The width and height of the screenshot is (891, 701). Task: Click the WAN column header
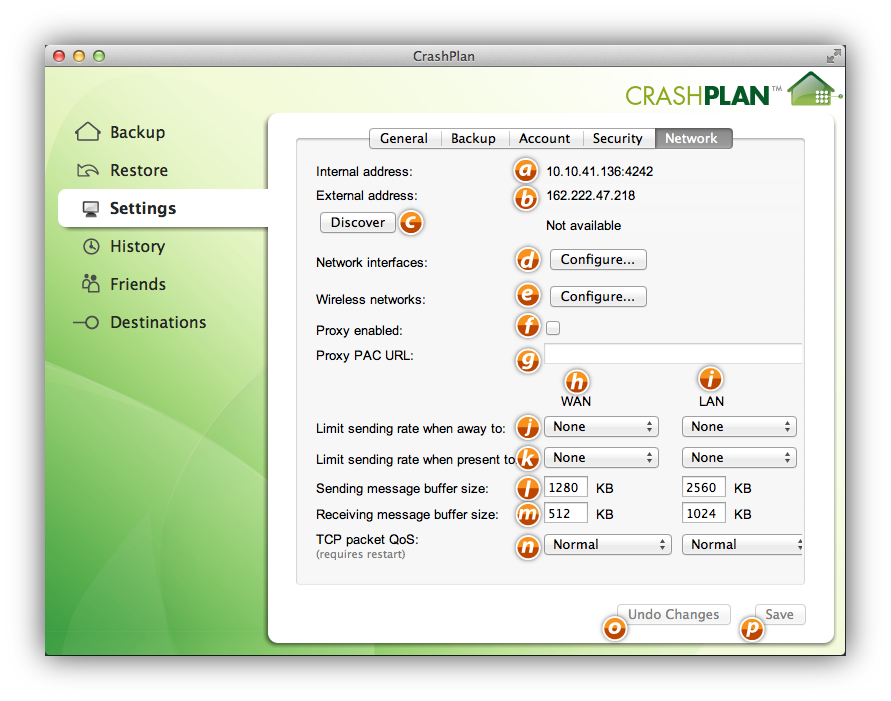click(576, 401)
